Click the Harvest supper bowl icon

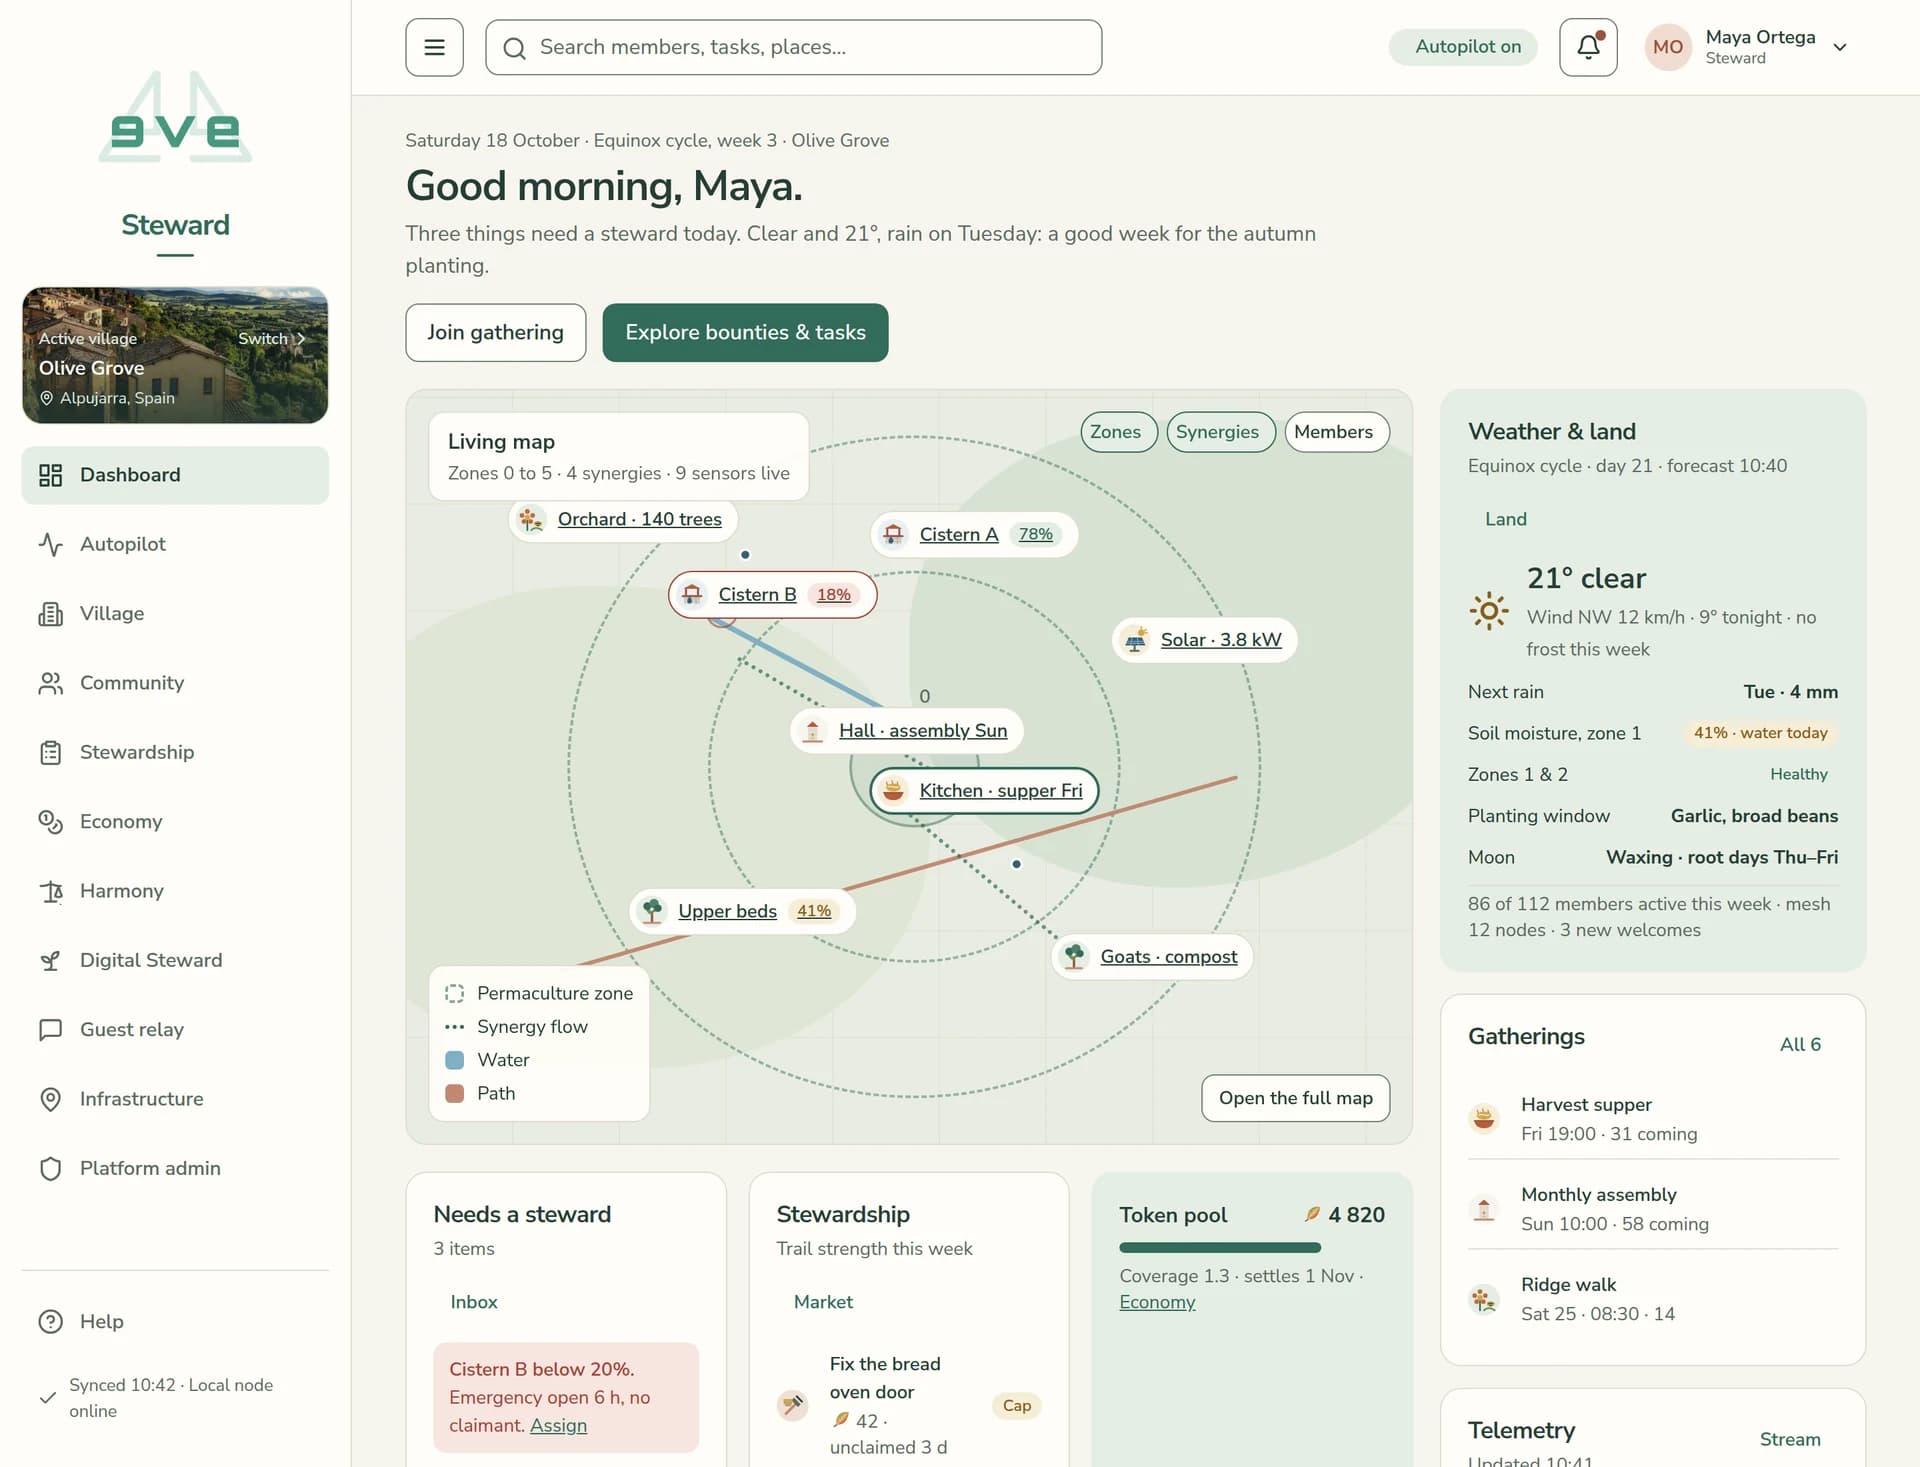pos(1484,1118)
